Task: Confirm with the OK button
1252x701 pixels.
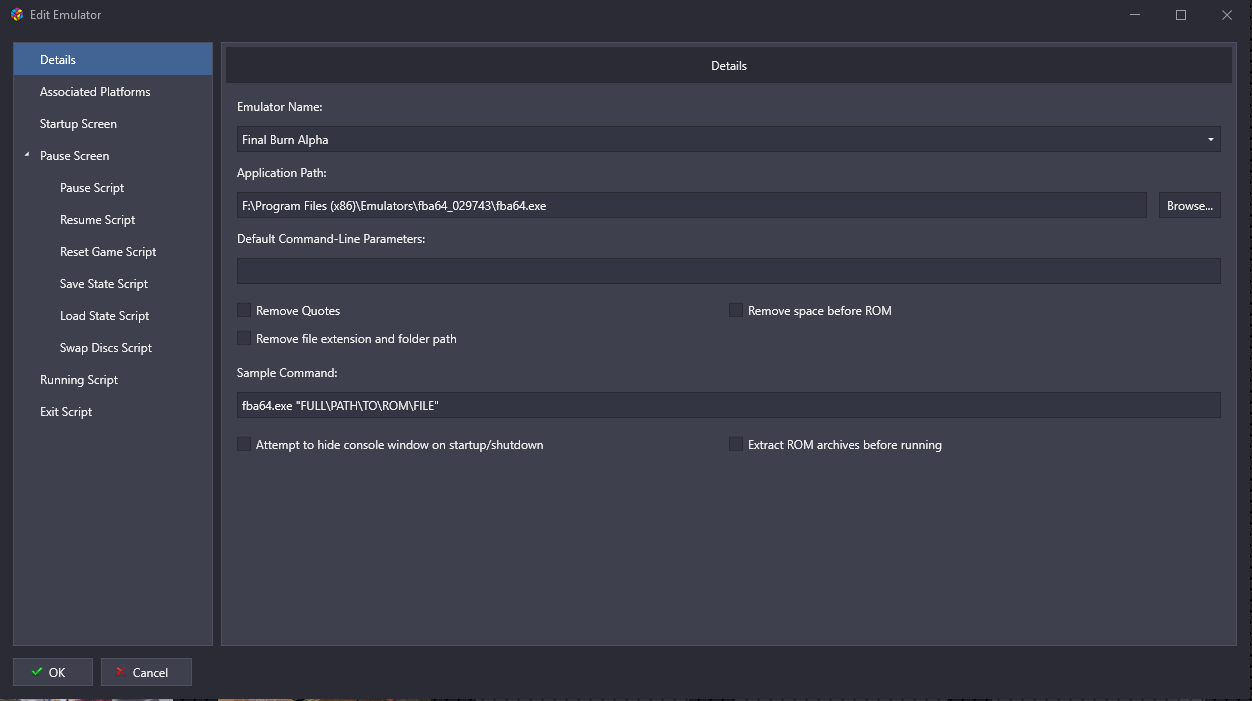Action: click(53, 672)
